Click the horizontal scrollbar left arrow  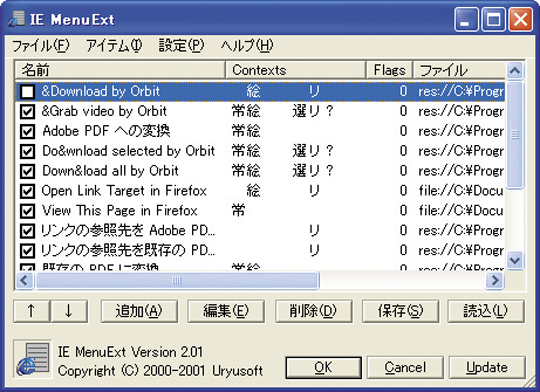[x=25, y=280]
